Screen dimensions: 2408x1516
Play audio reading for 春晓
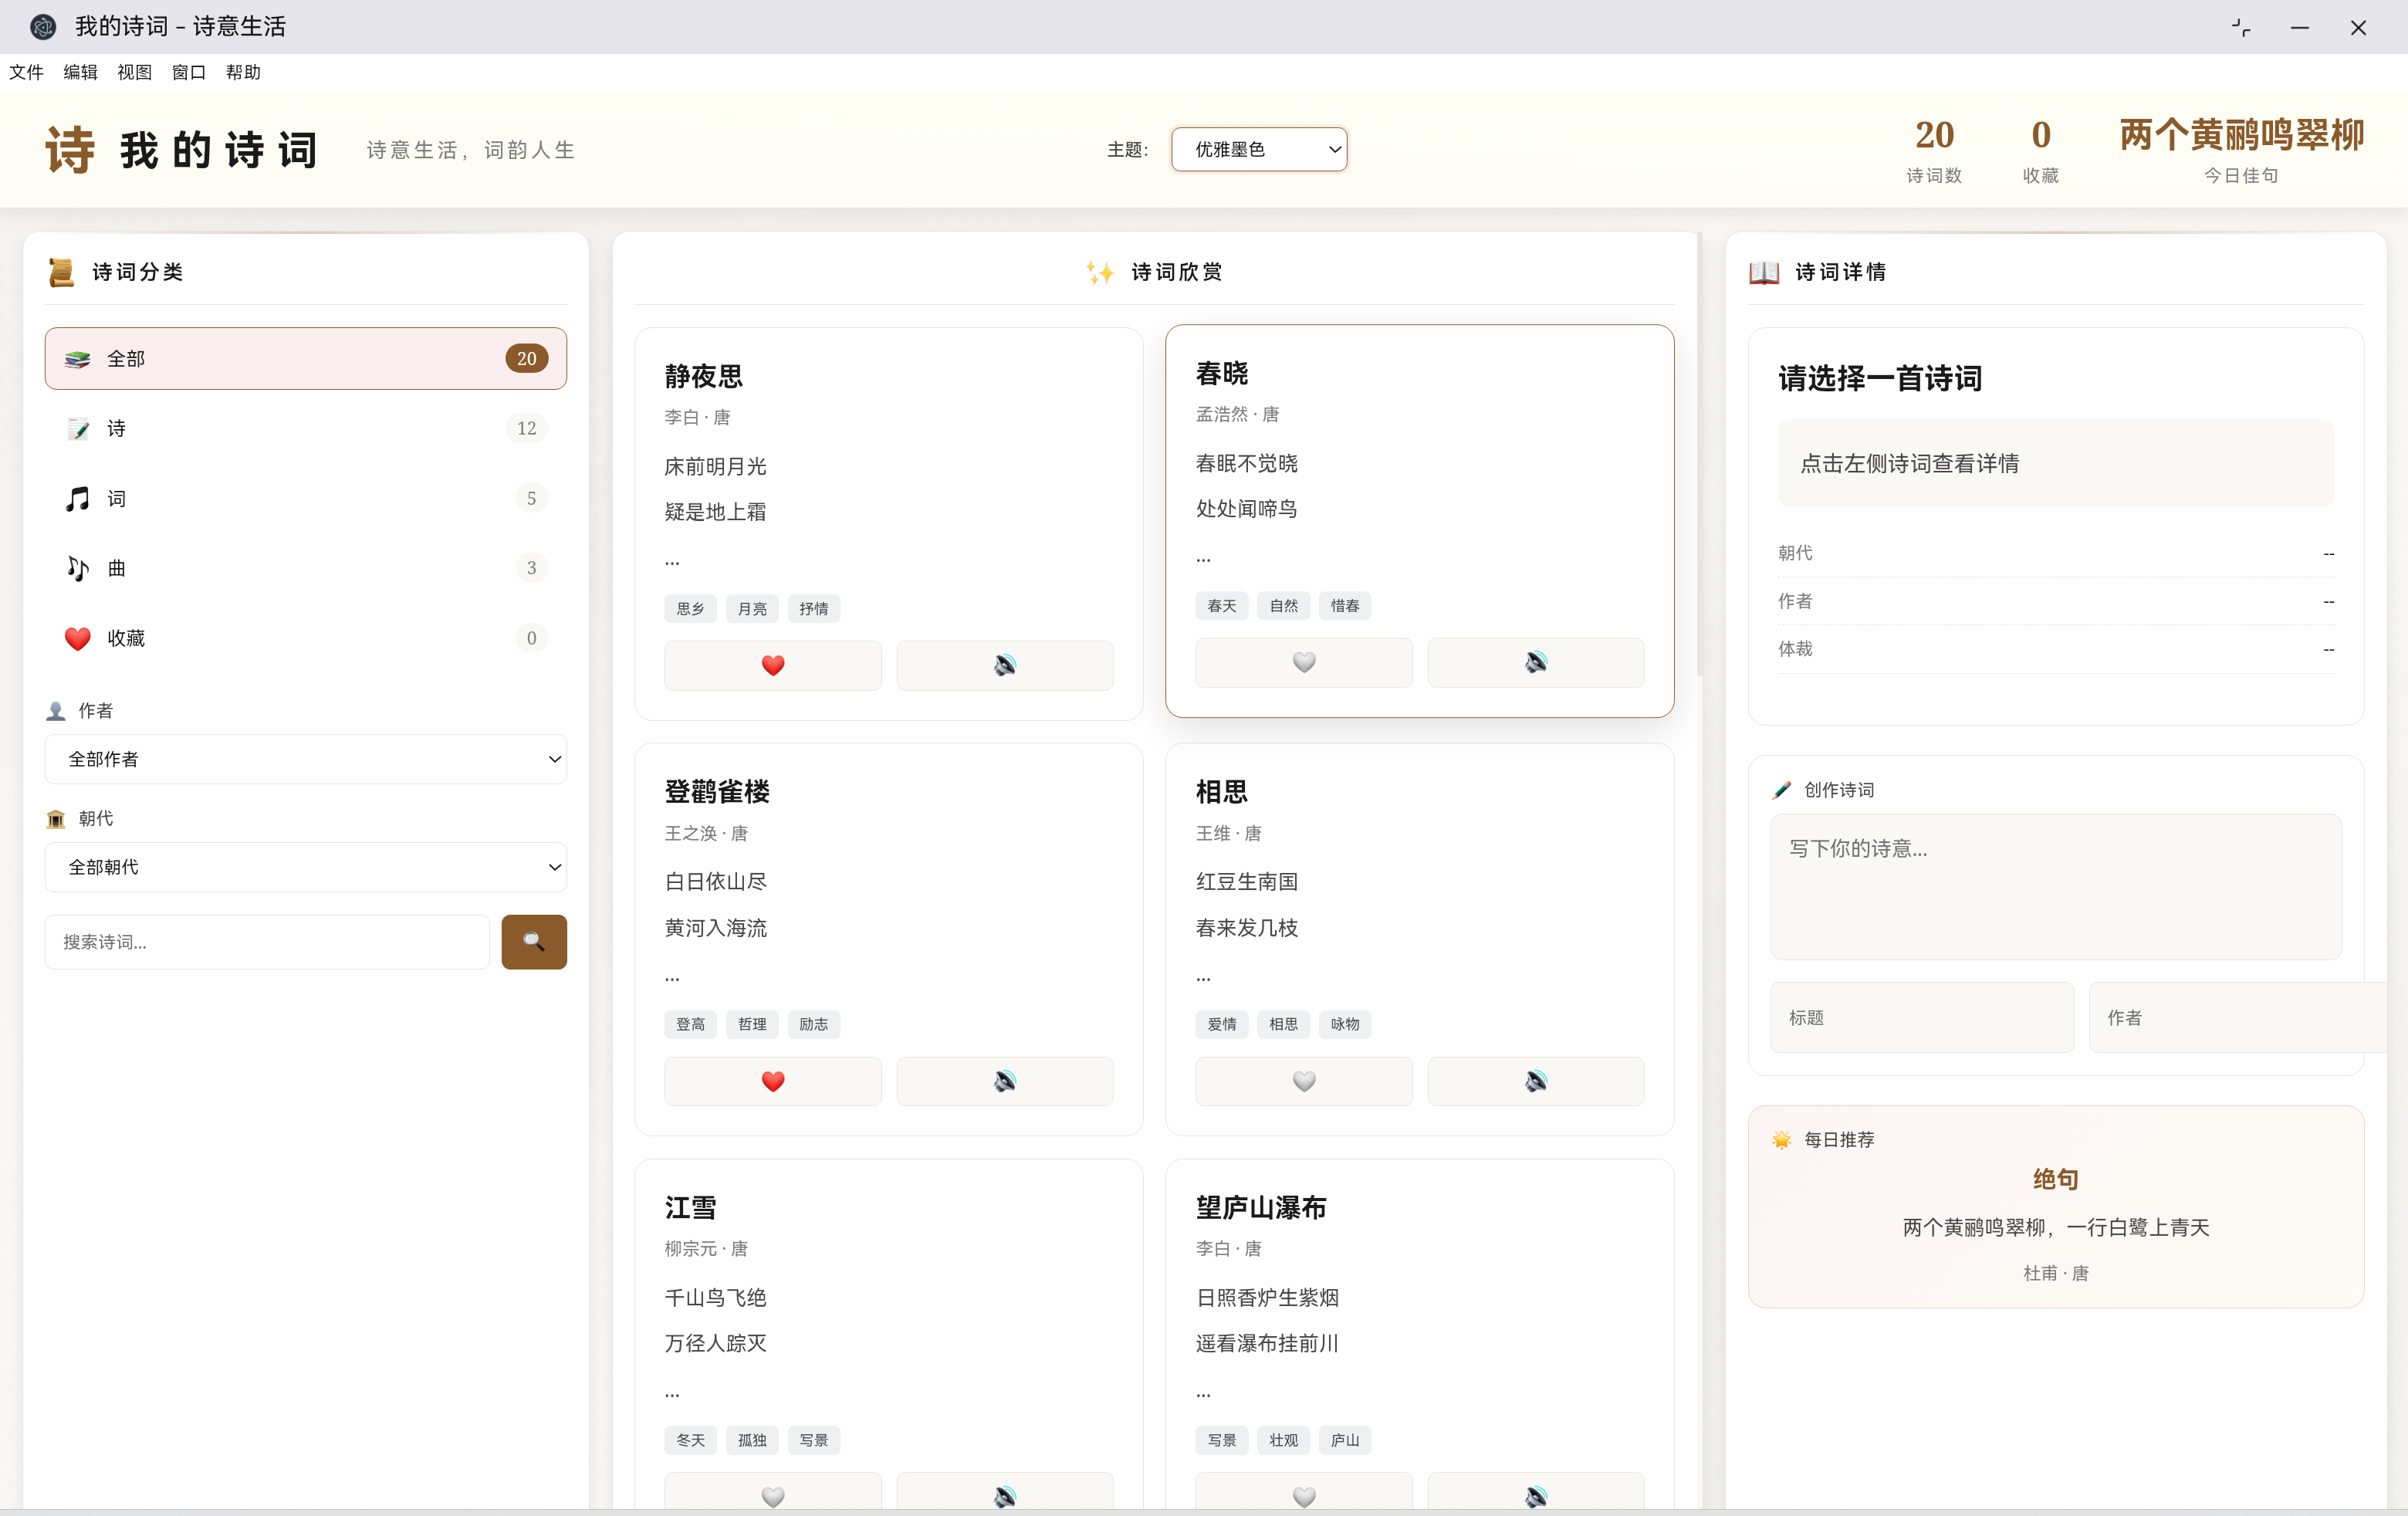(1536, 662)
